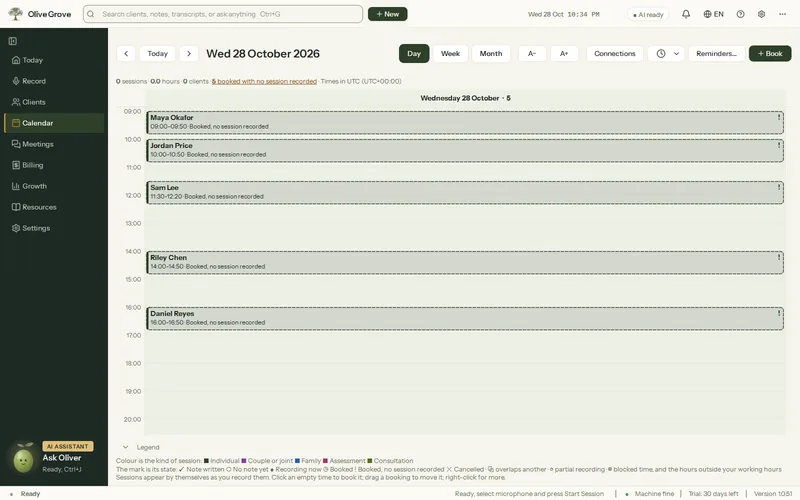The width and height of the screenshot is (800, 500).
Task: Click the AI ASSISTANT badge
Action: pos(68,446)
